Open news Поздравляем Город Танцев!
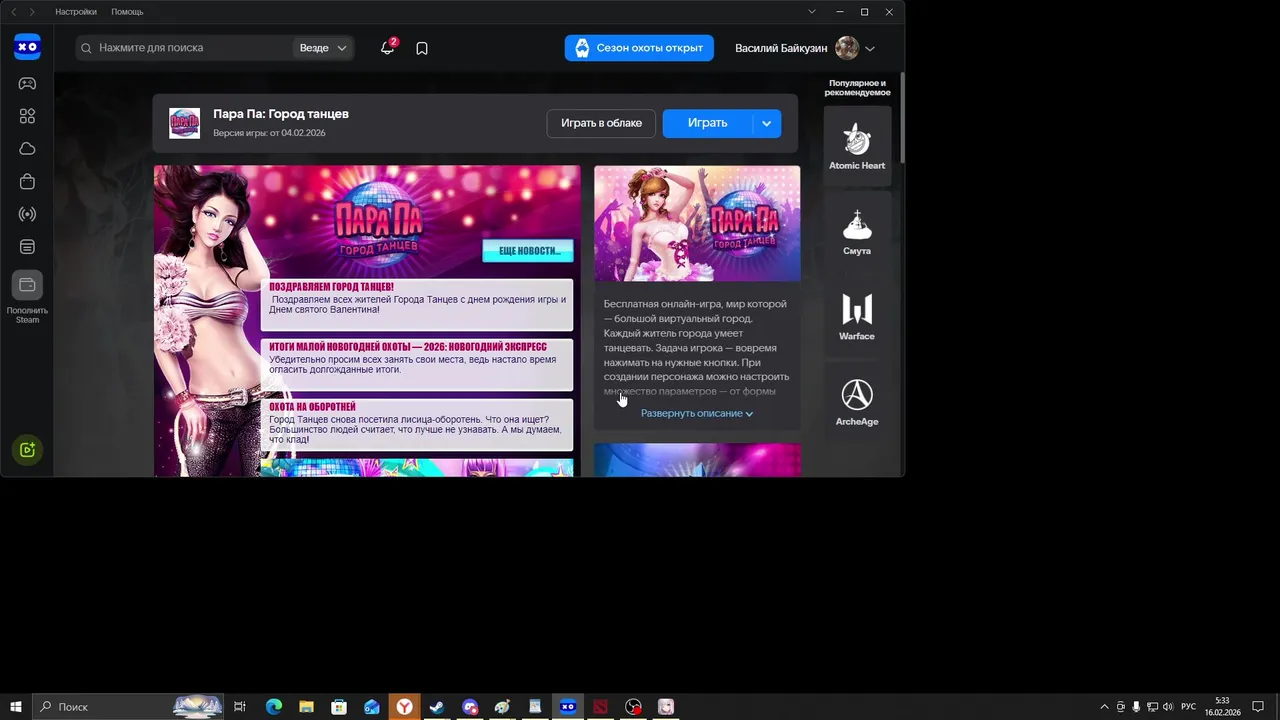The height and width of the screenshot is (720, 1280). pyautogui.click(x=417, y=304)
